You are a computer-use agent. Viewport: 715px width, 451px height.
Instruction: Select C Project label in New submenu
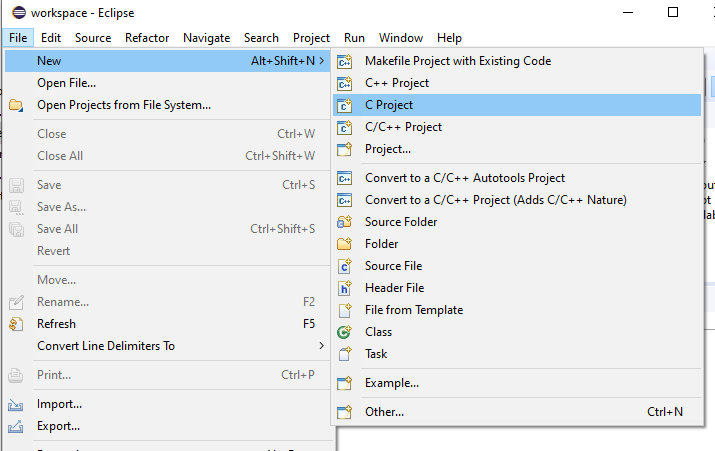click(x=389, y=105)
